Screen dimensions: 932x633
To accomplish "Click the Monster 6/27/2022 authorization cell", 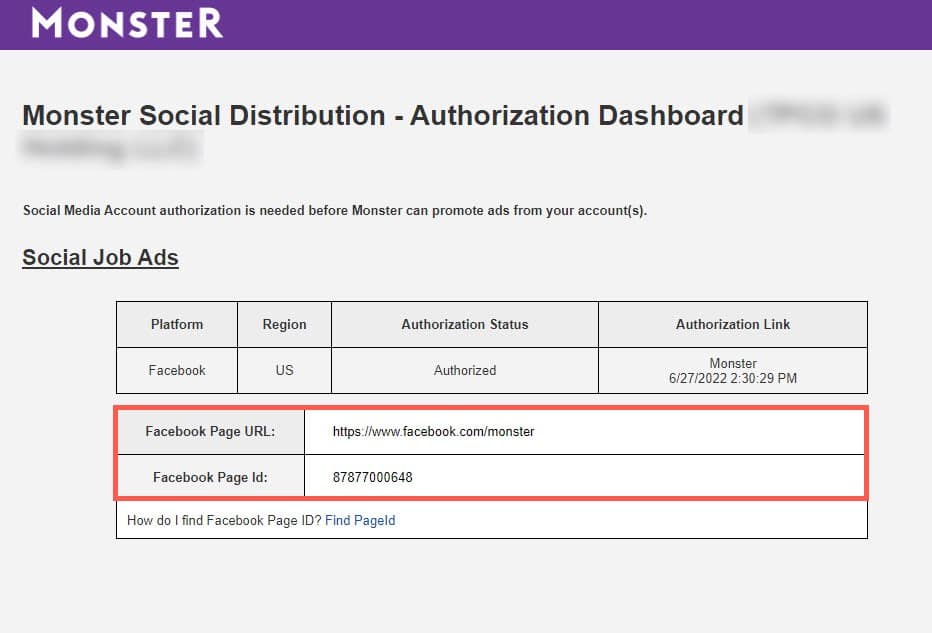I will (733, 370).
